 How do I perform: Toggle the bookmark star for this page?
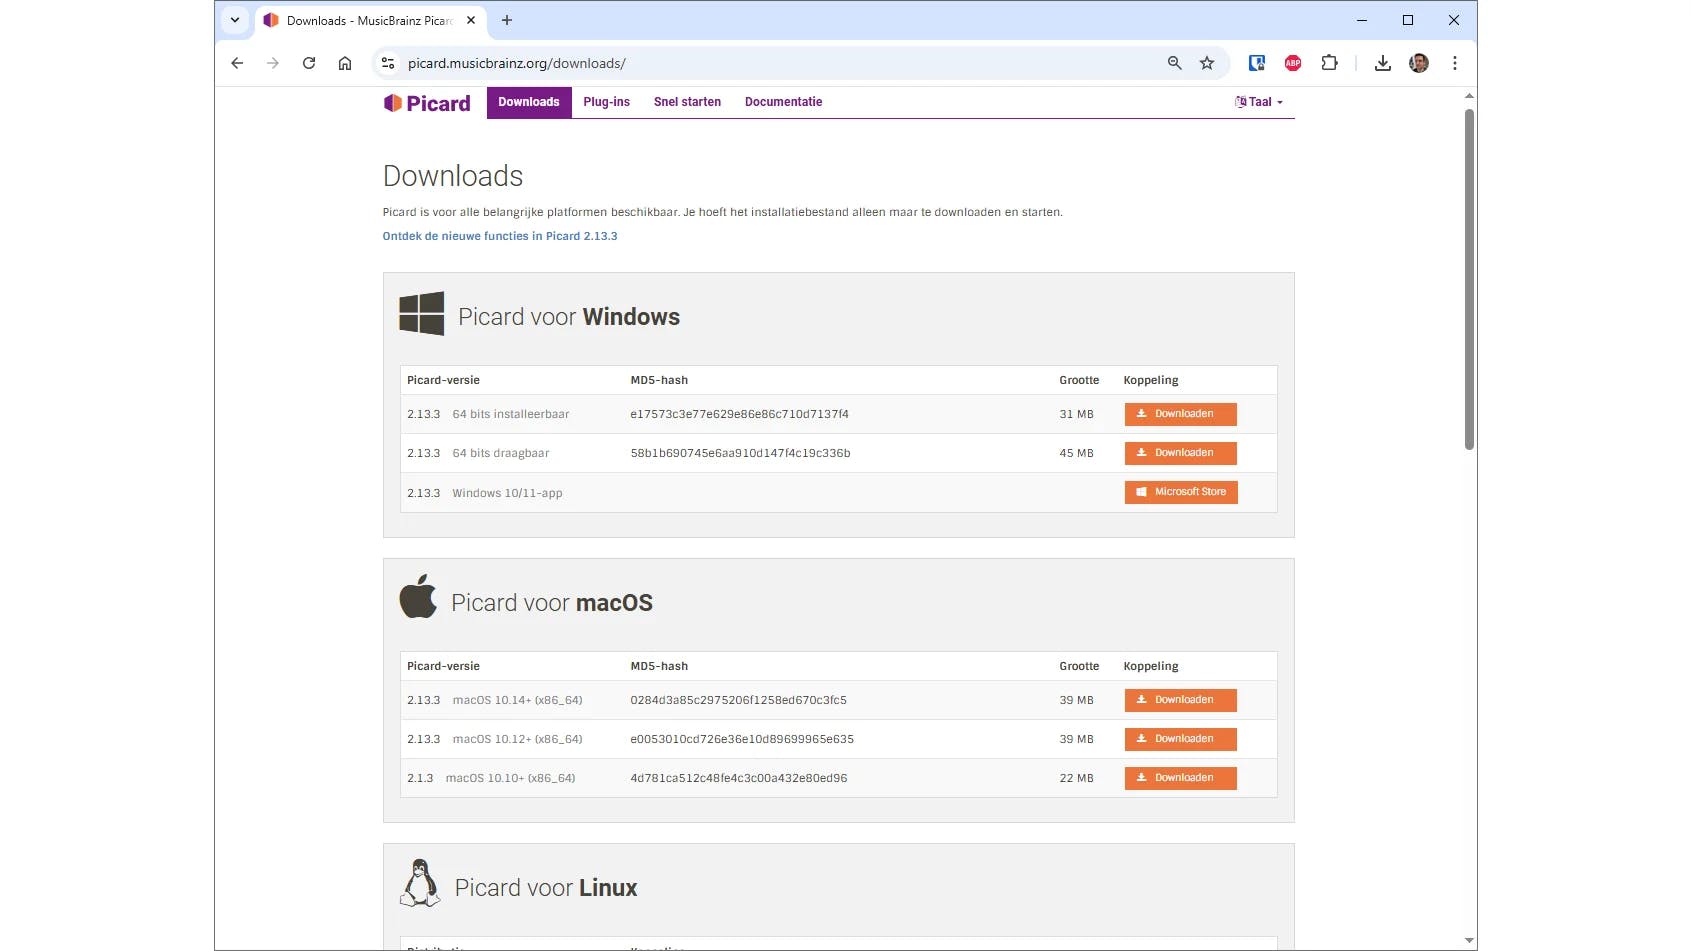(1206, 63)
